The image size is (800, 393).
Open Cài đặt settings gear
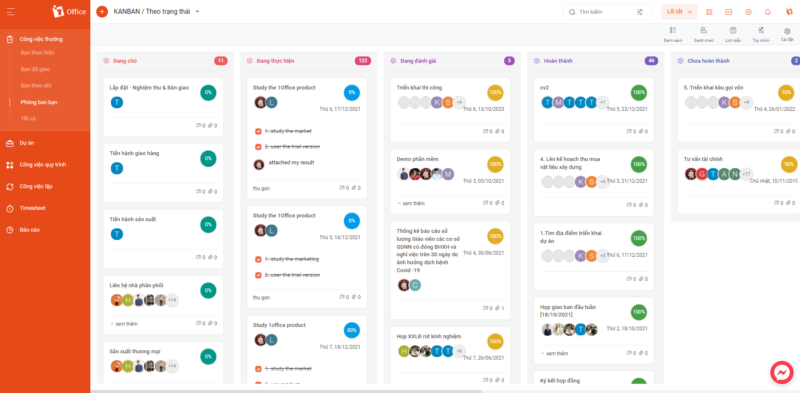point(787,34)
